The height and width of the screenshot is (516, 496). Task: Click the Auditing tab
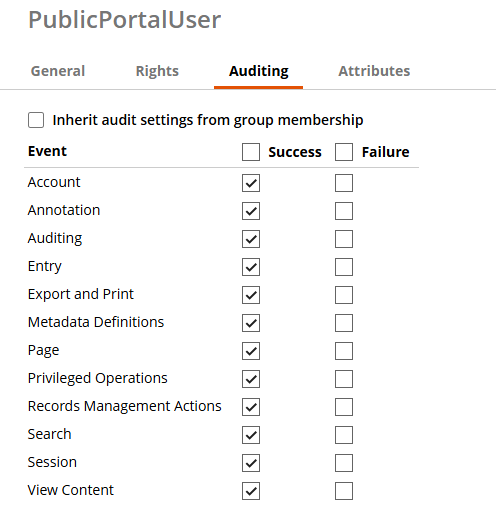259,71
